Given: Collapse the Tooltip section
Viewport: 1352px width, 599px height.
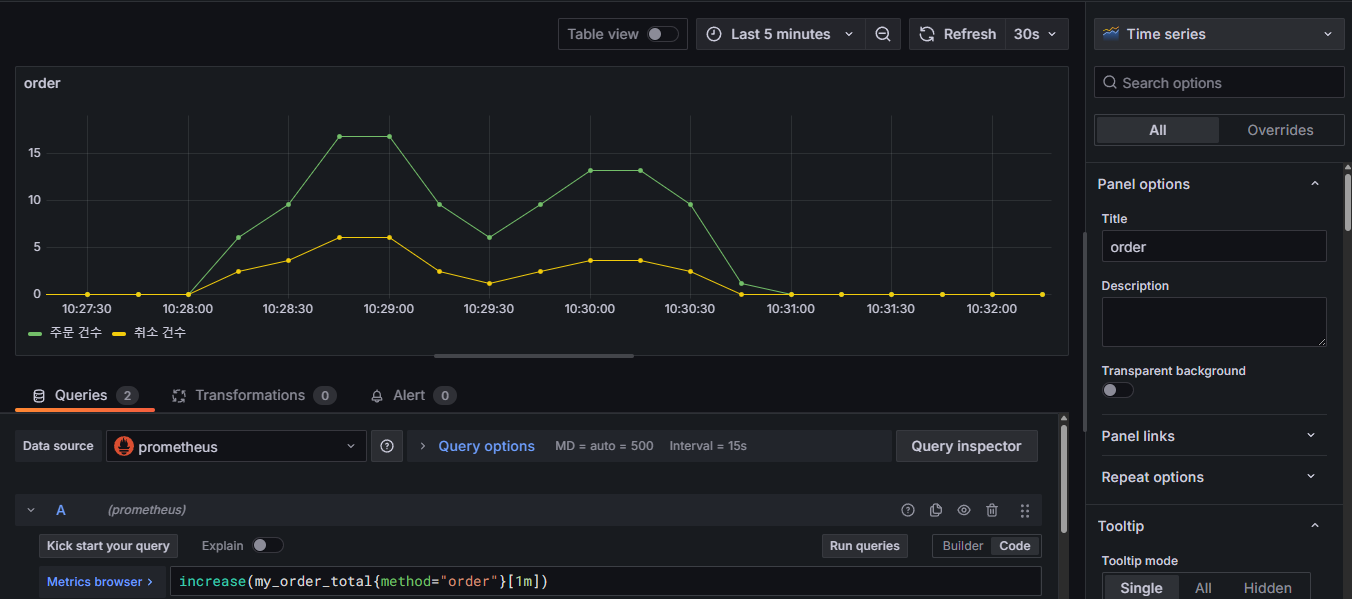Looking at the screenshot, I should click(1314, 526).
